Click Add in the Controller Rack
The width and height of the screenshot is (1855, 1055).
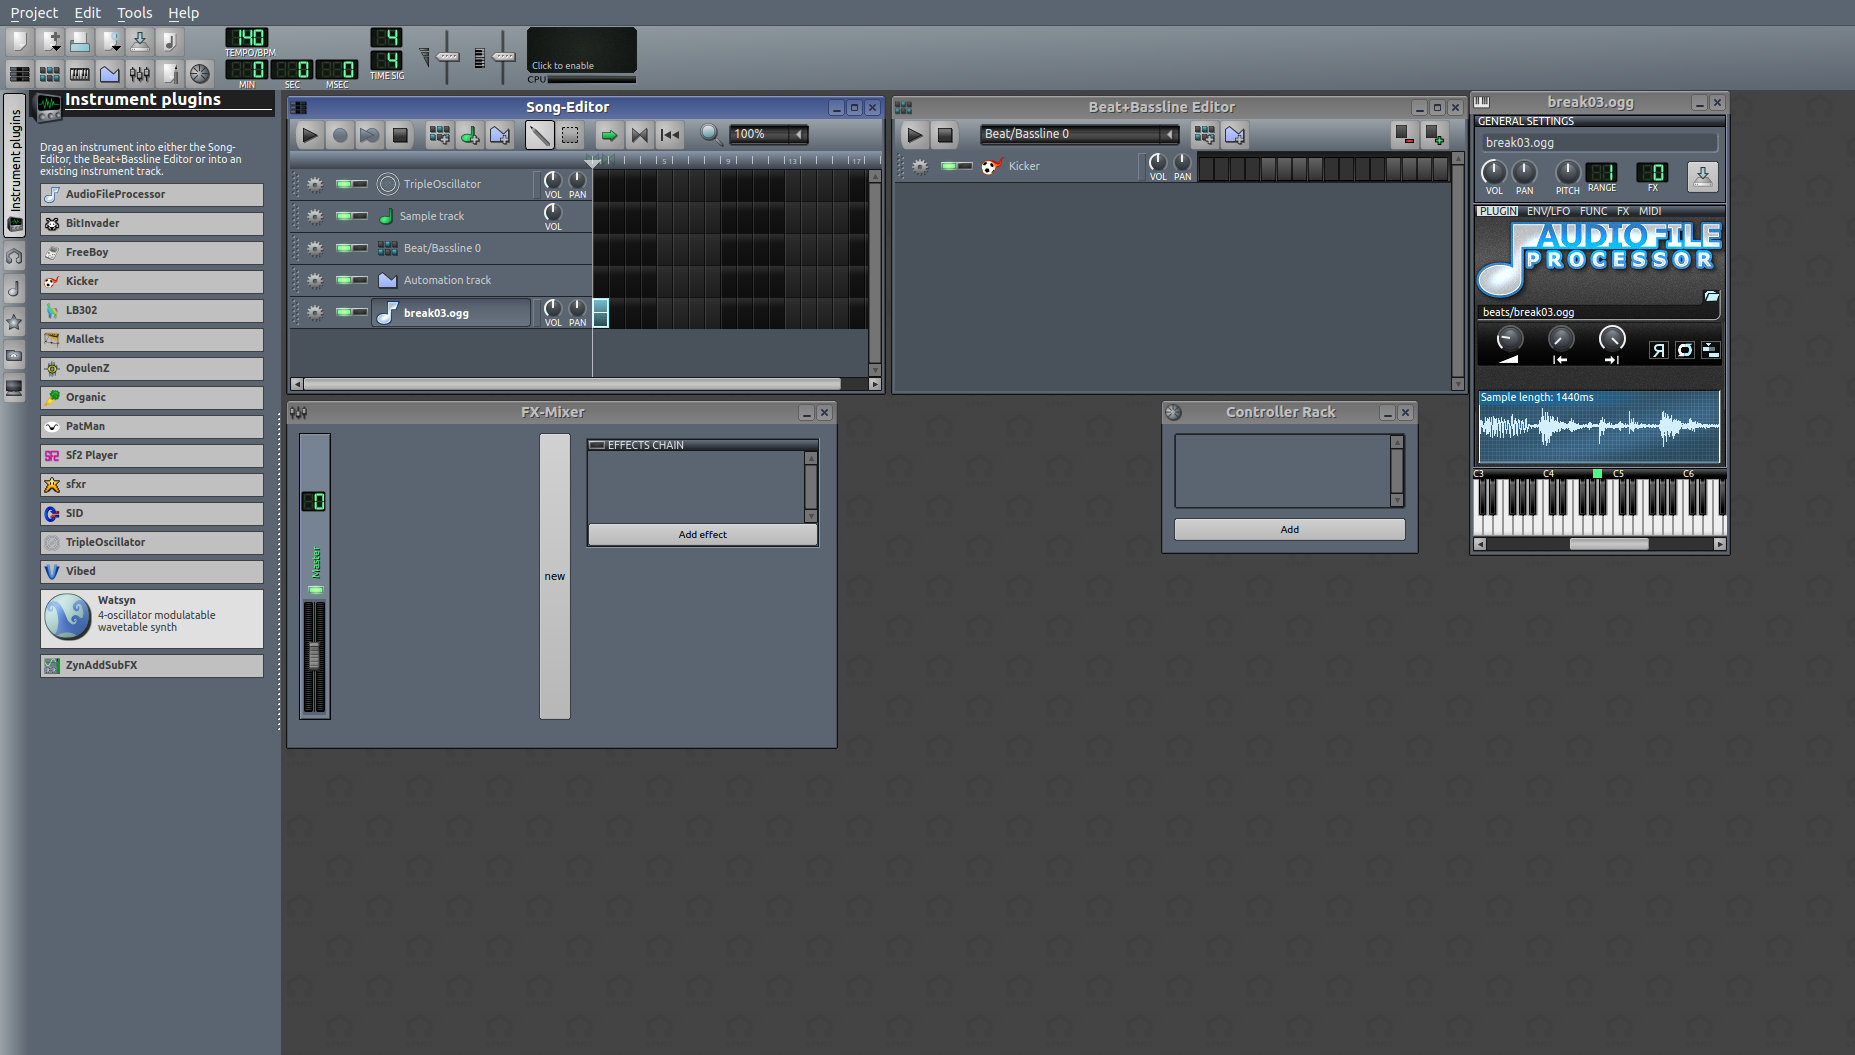pos(1289,530)
